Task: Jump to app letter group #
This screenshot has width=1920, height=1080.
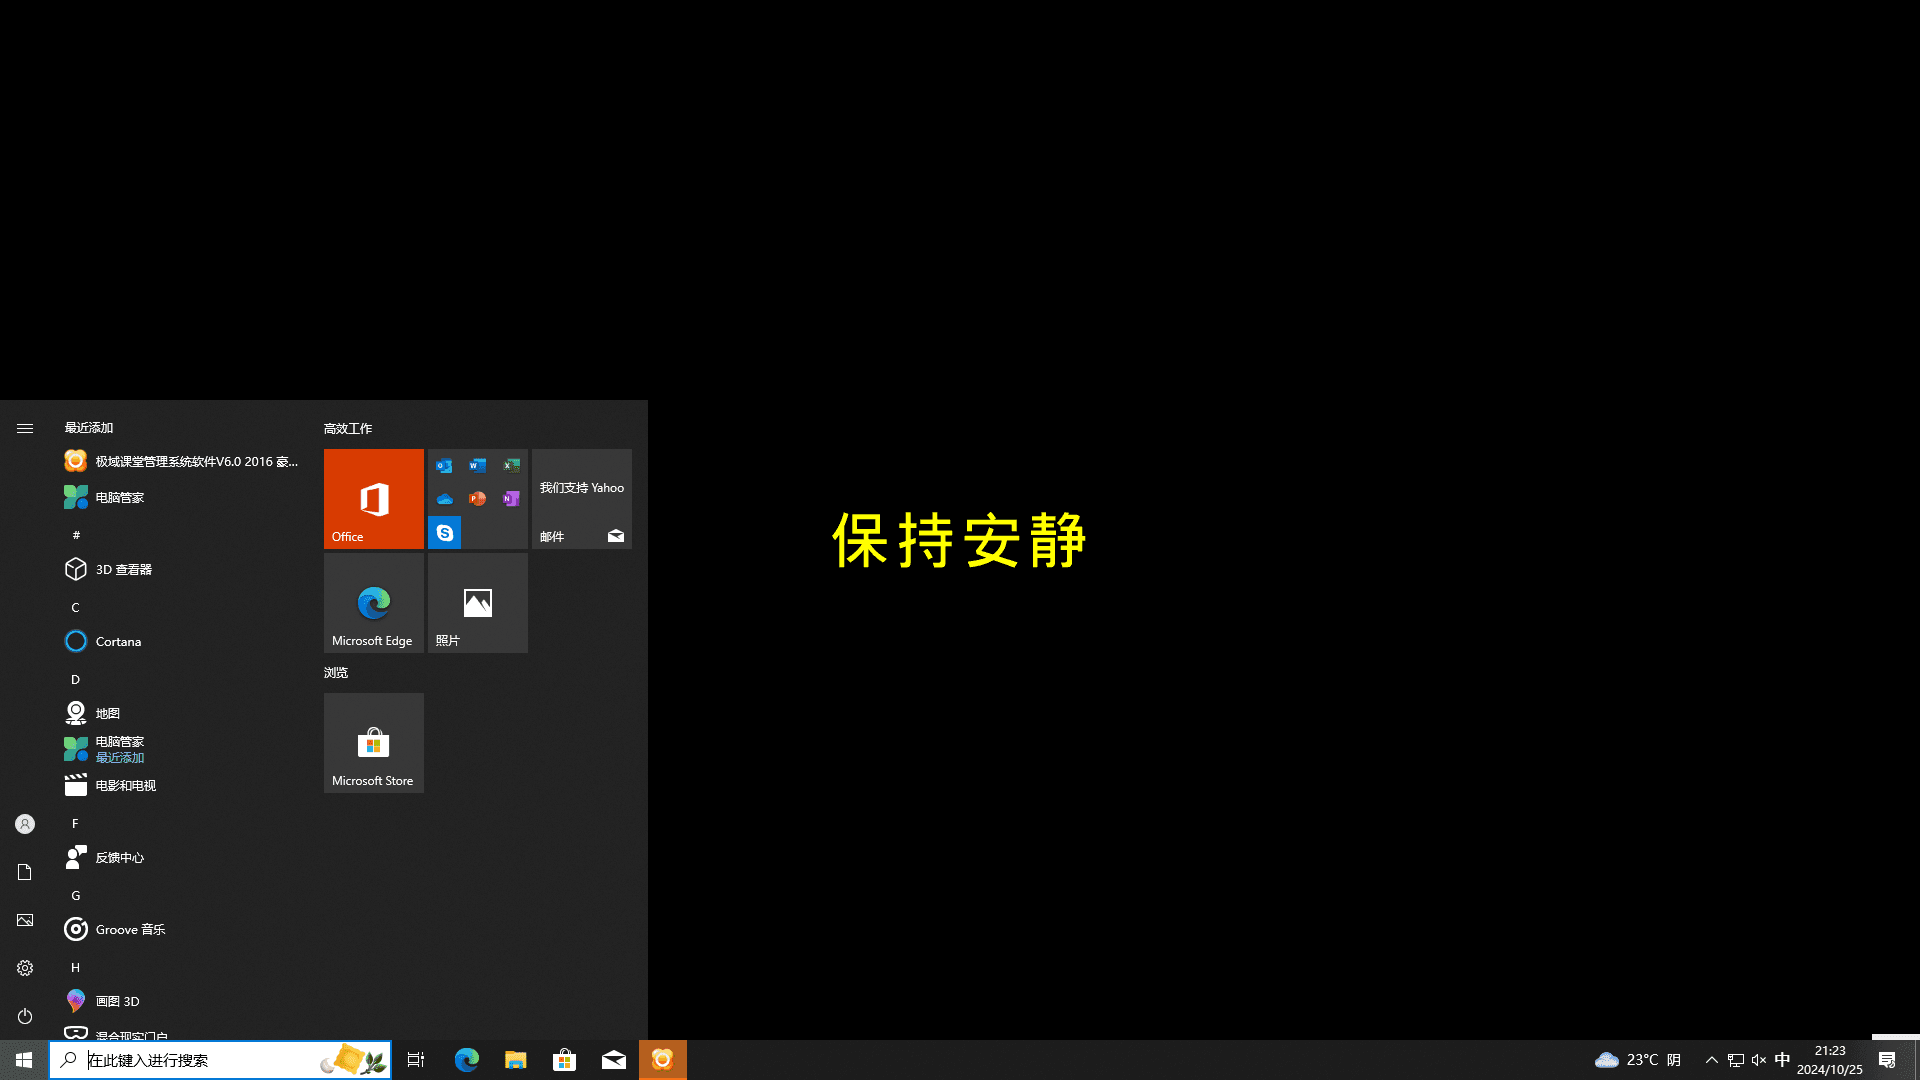Action: click(76, 535)
